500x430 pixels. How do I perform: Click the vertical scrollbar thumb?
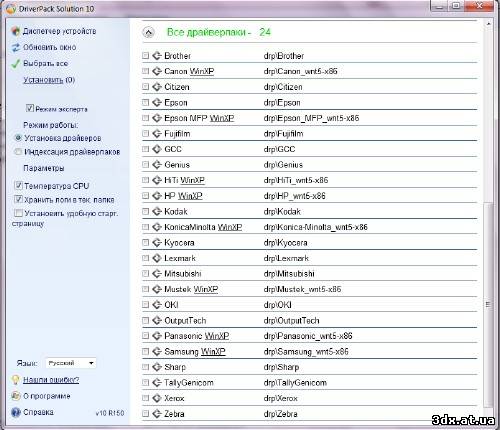point(488,304)
